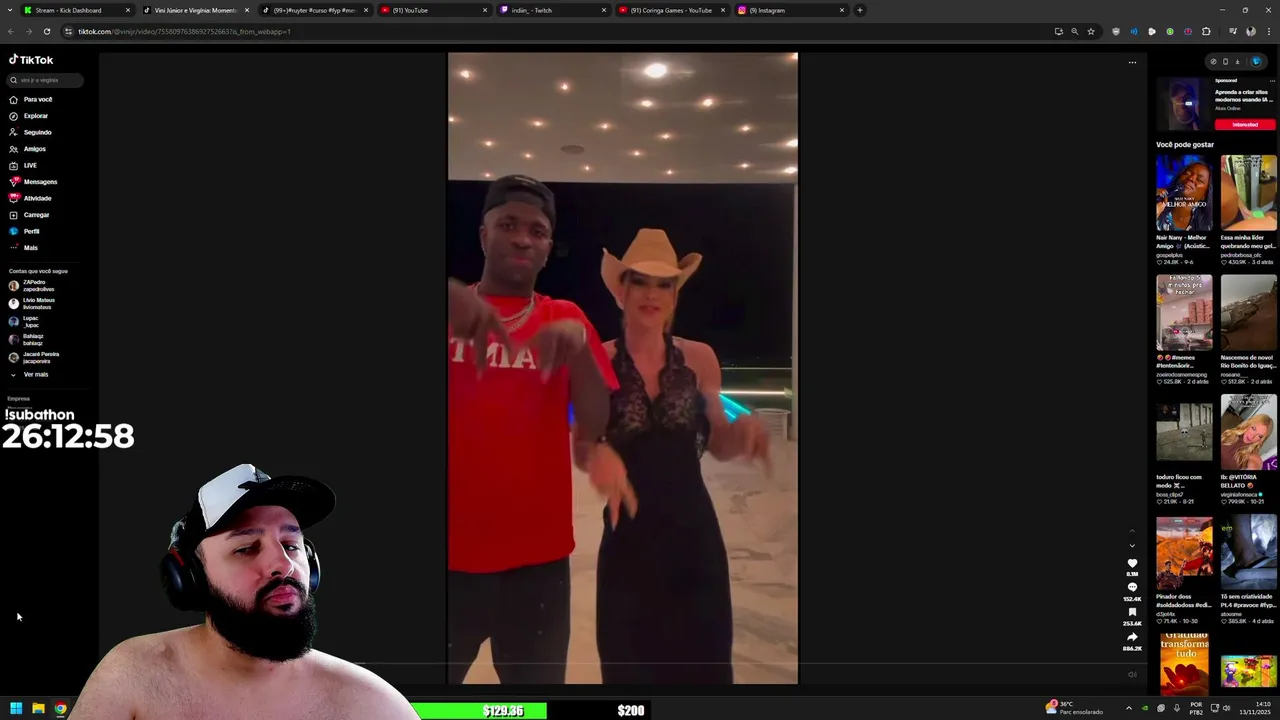The height and width of the screenshot is (720, 1280).
Task: Open ZAPedro's followed account
Action: pyautogui.click(x=31, y=286)
